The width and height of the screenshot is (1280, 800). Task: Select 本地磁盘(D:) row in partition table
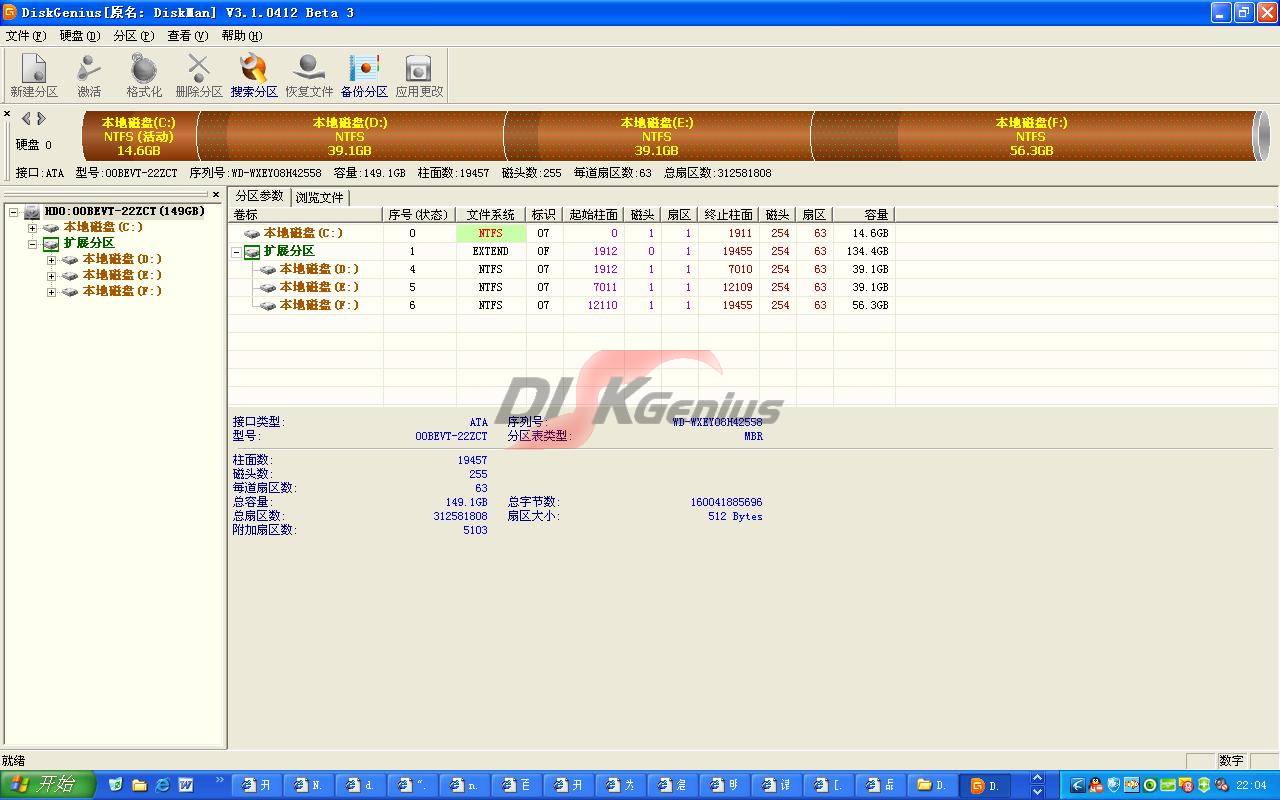561,269
